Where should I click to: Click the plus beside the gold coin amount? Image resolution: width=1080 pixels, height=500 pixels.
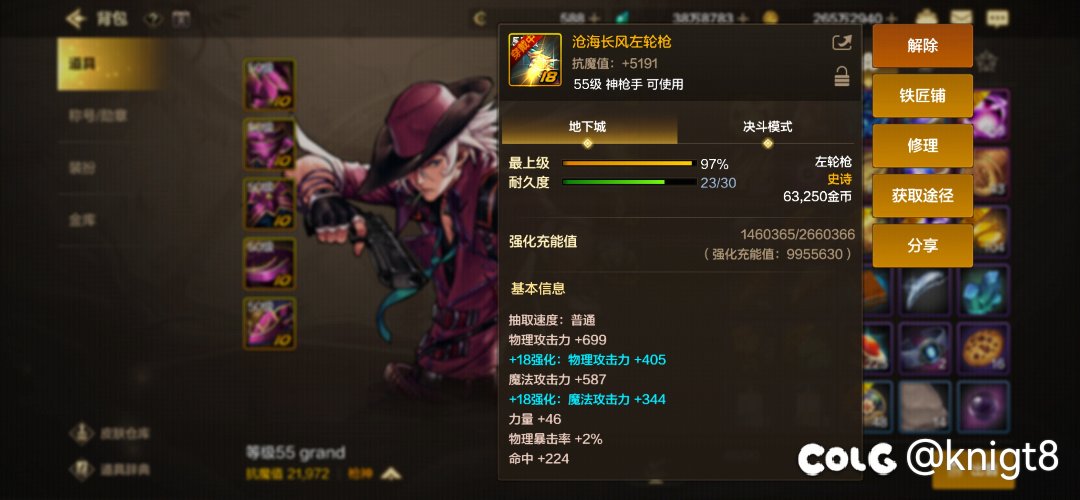point(892,18)
